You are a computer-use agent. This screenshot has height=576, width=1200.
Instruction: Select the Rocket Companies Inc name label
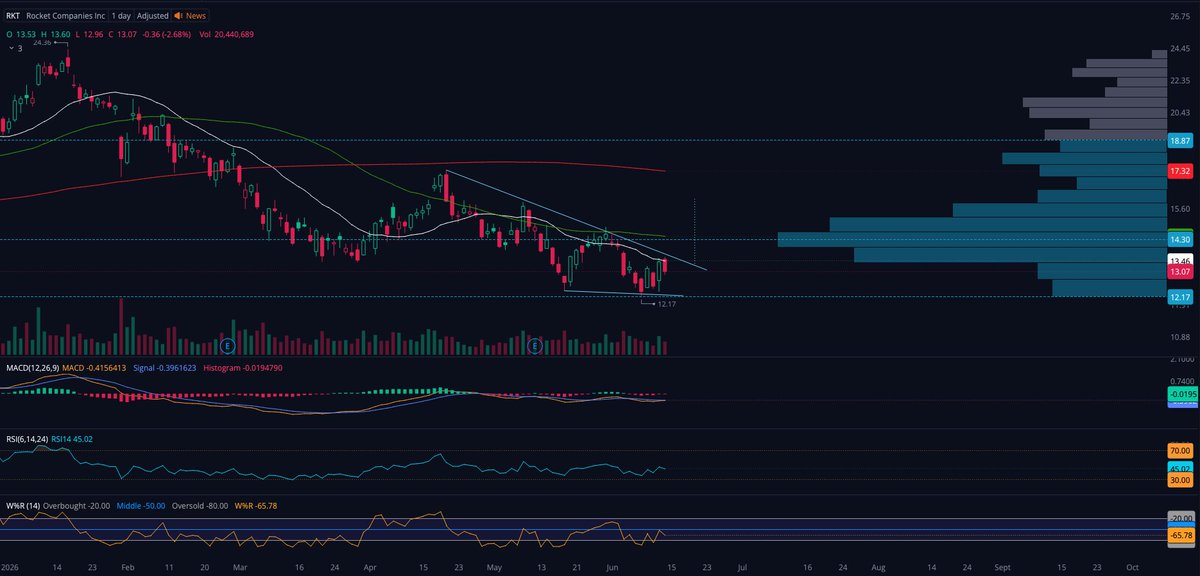pyautogui.click(x=65, y=17)
